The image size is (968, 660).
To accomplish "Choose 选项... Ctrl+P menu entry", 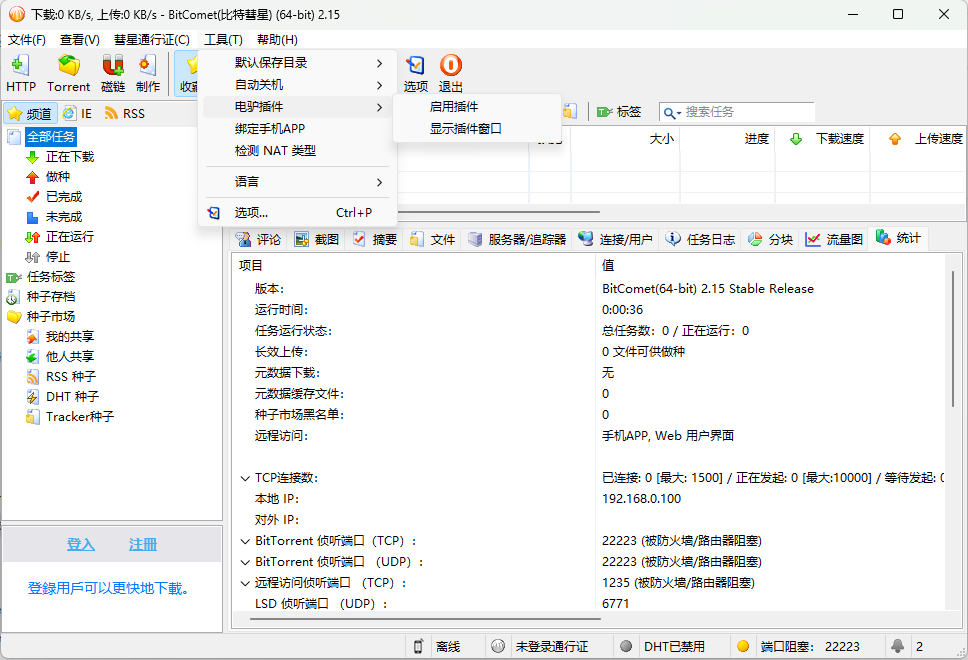I will [x=297, y=213].
